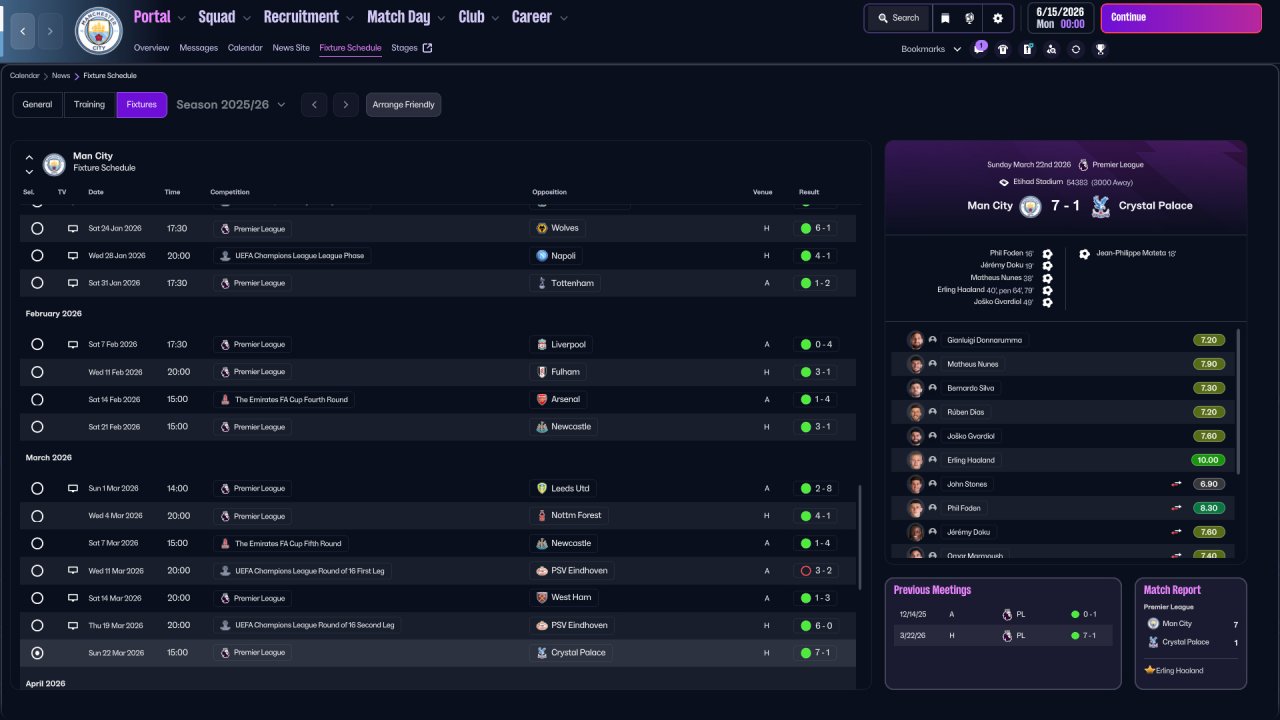1280x720 pixels.
Task: Open the News Site tab
Action: pos(291,48)
